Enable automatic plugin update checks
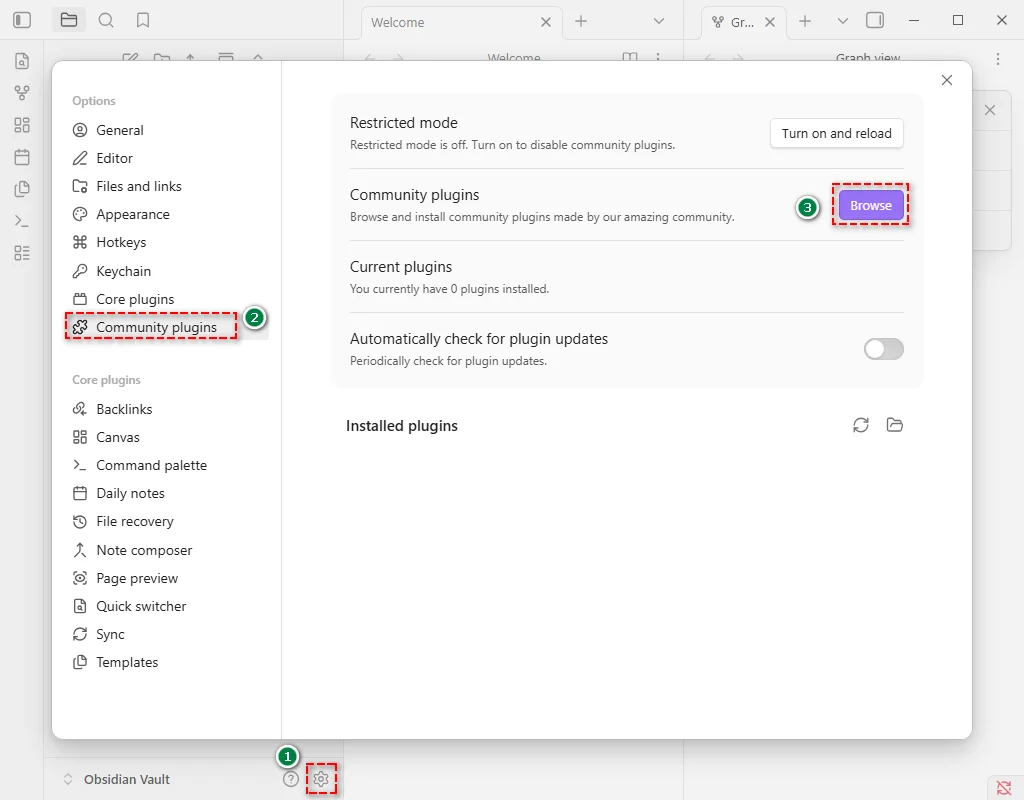Image resolution: width=1024 pixels, height=800 pixels. point(883,349)
